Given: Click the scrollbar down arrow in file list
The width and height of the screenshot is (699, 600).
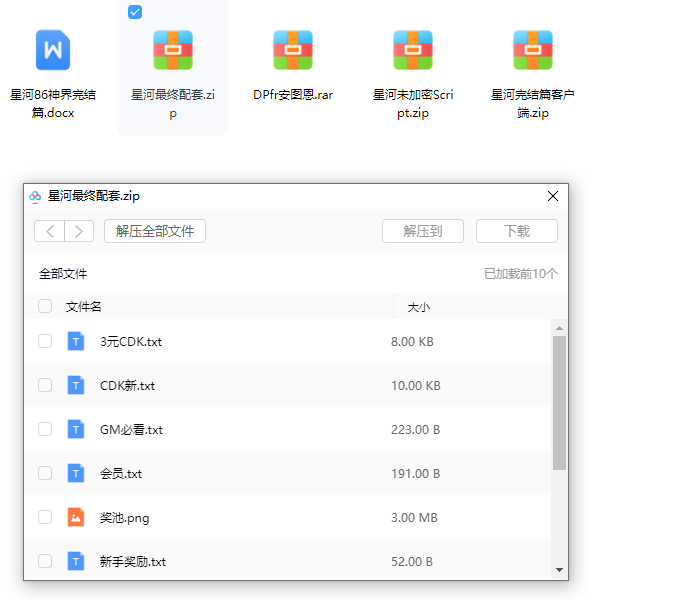Looking at the screenshot, I should [x=559, y=570].
